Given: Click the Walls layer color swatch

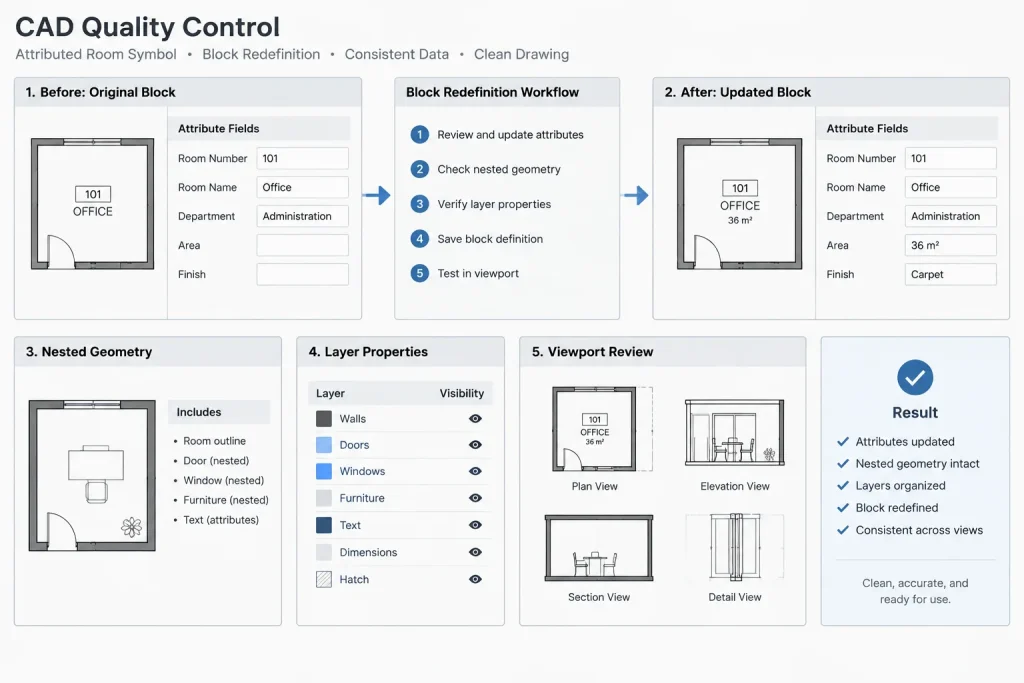Looking at the screenshot, I should [324, 419].
